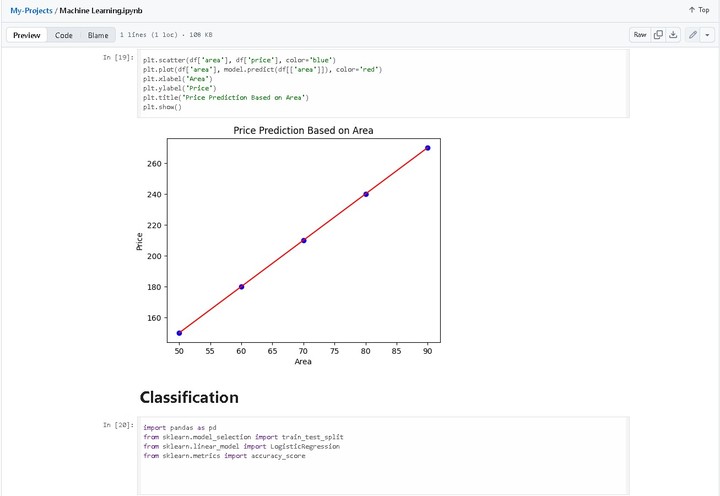Click the In [19] cell prompt

pyautogui.click(x=119, y=58)
